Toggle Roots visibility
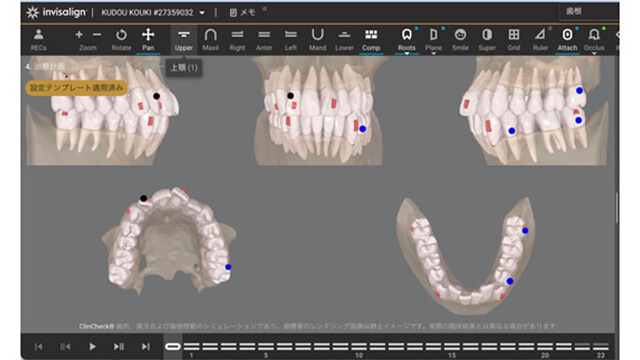This screenshot has width=640, height=360. (x=407, y=40)
